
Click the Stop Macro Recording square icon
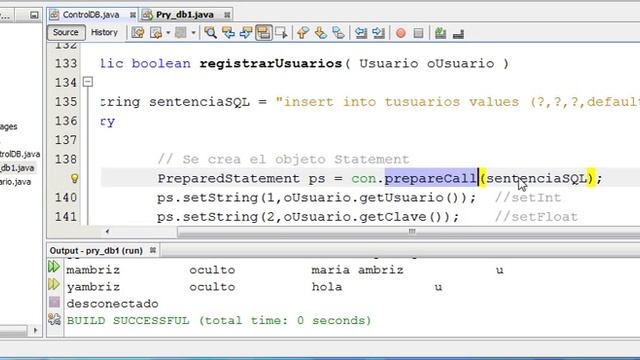[418, 33]
